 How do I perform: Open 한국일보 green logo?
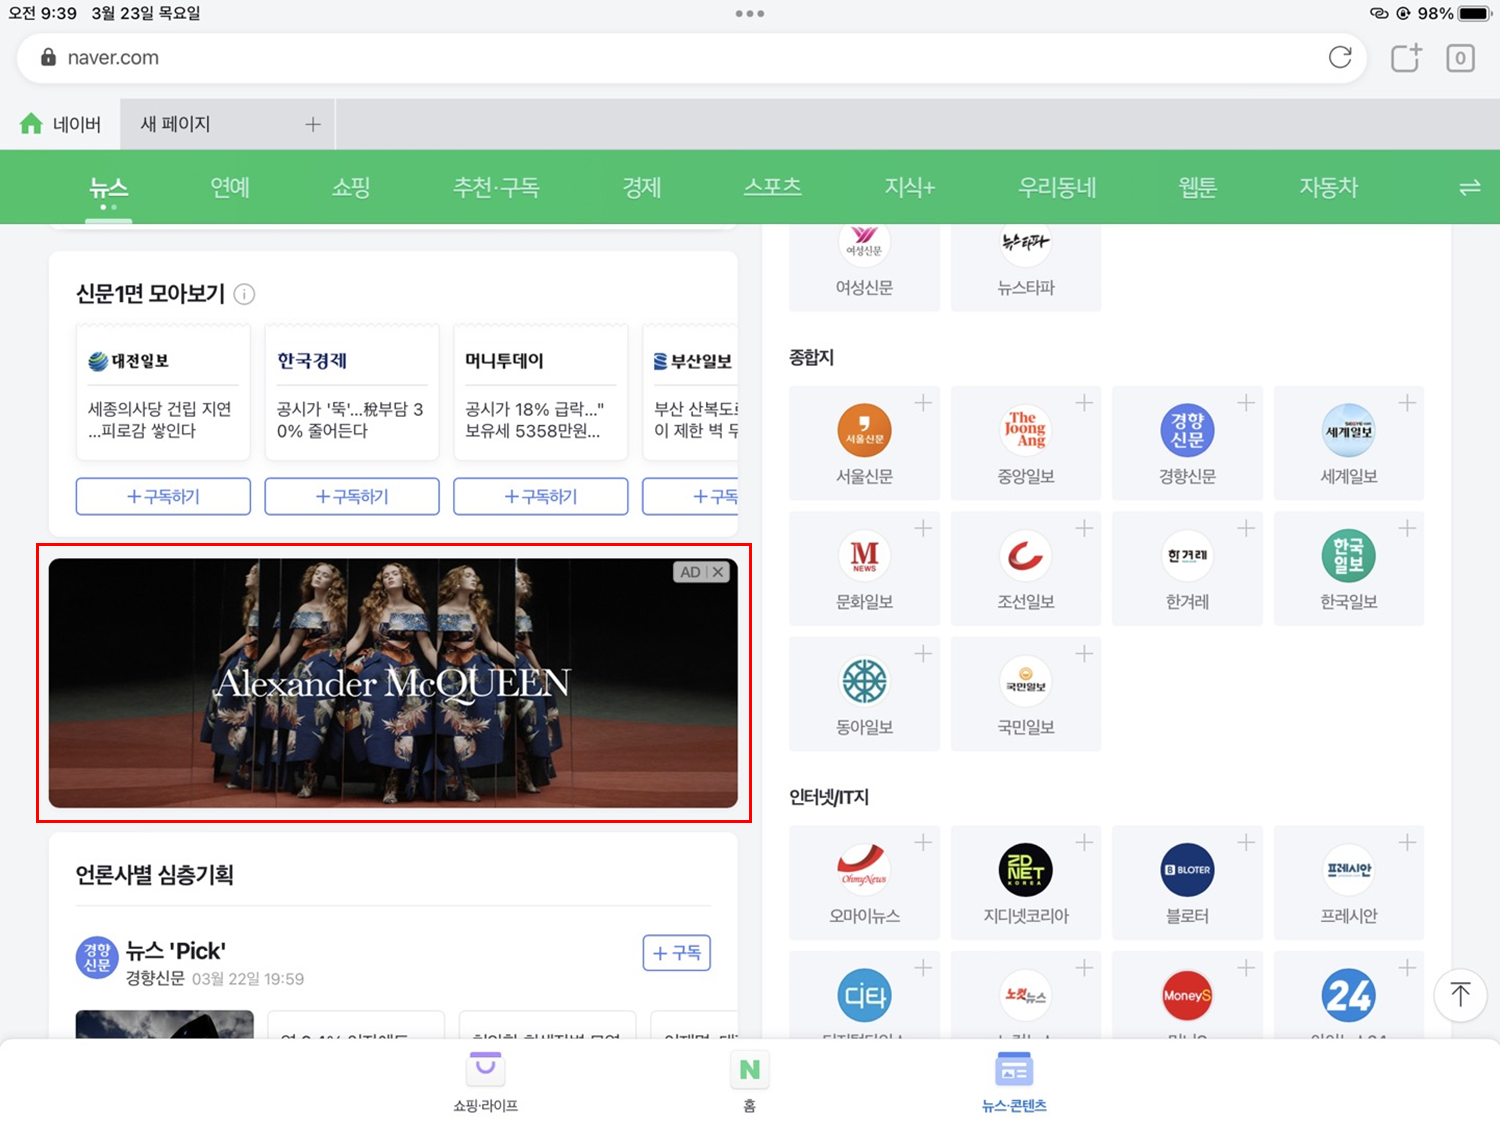click(x=1349, y=556)
